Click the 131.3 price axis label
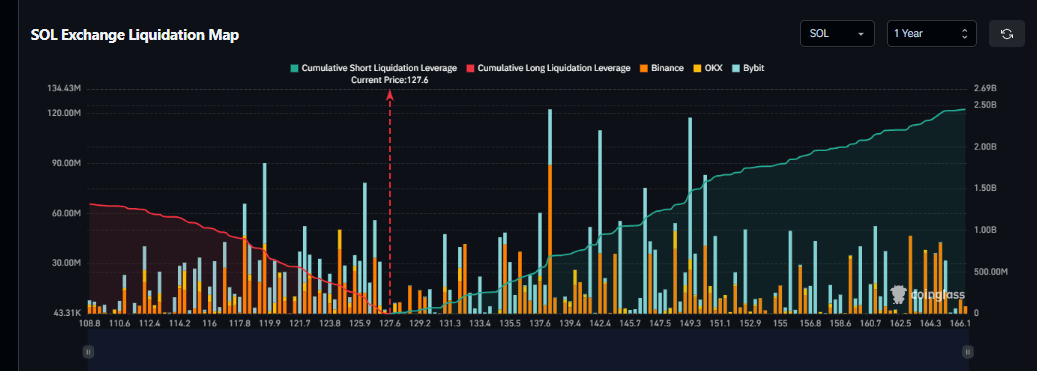The image size is (1037, 371). click(450, 323)
